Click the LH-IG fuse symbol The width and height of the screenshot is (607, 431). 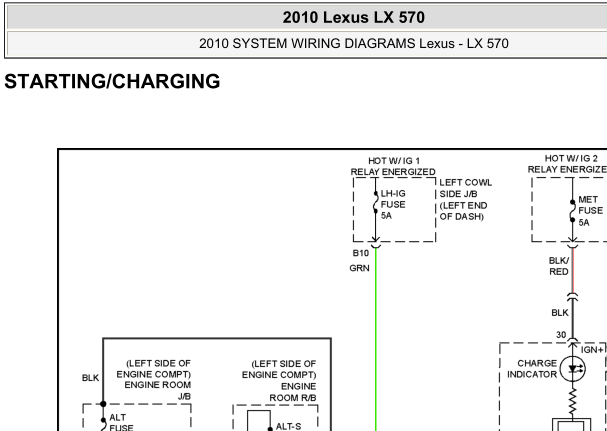(376, 202)
